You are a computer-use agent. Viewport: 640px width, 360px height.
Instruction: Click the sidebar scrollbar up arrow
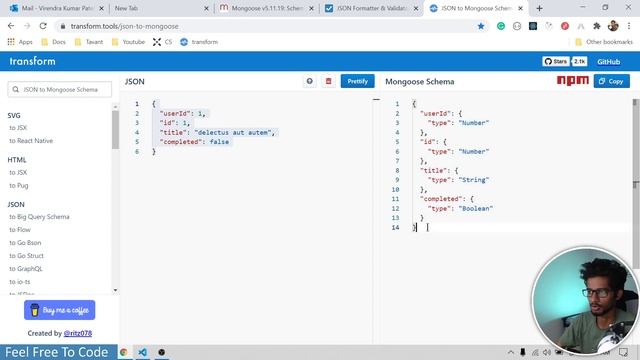[115, 107]
